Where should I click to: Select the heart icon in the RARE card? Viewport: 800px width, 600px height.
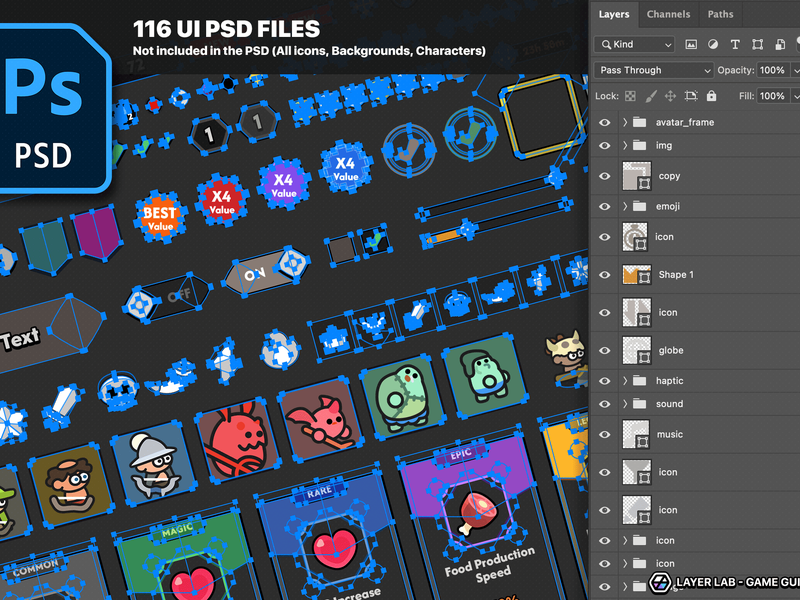[336, 549]
